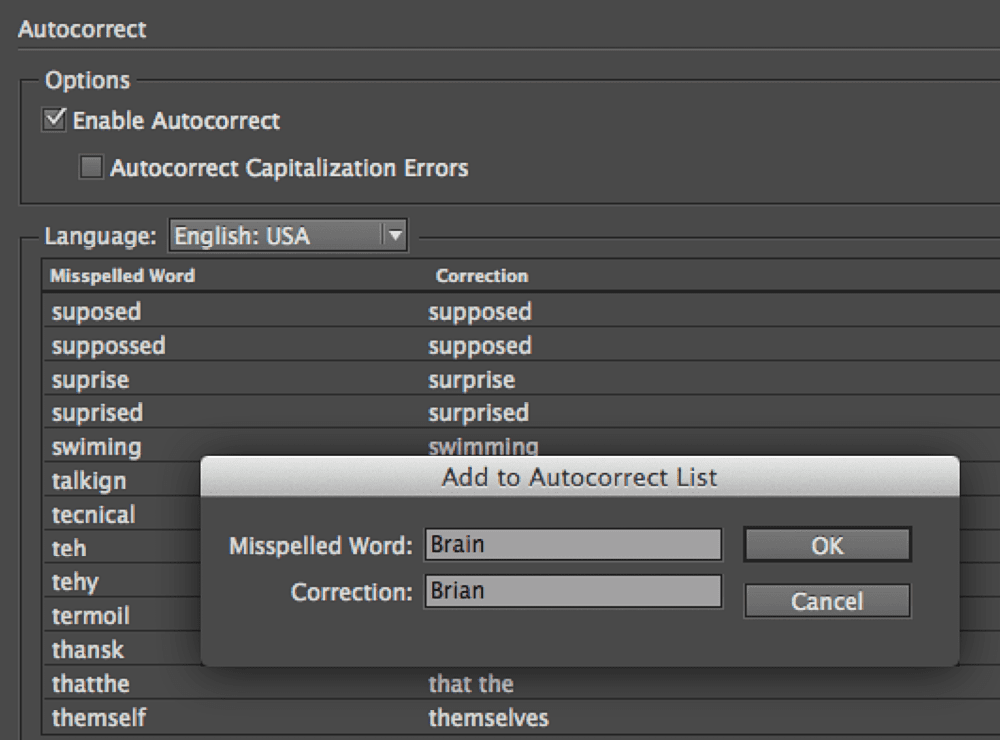
Task: Click the dropdown arrow next to English: USA
Action: tap(396, 235)
